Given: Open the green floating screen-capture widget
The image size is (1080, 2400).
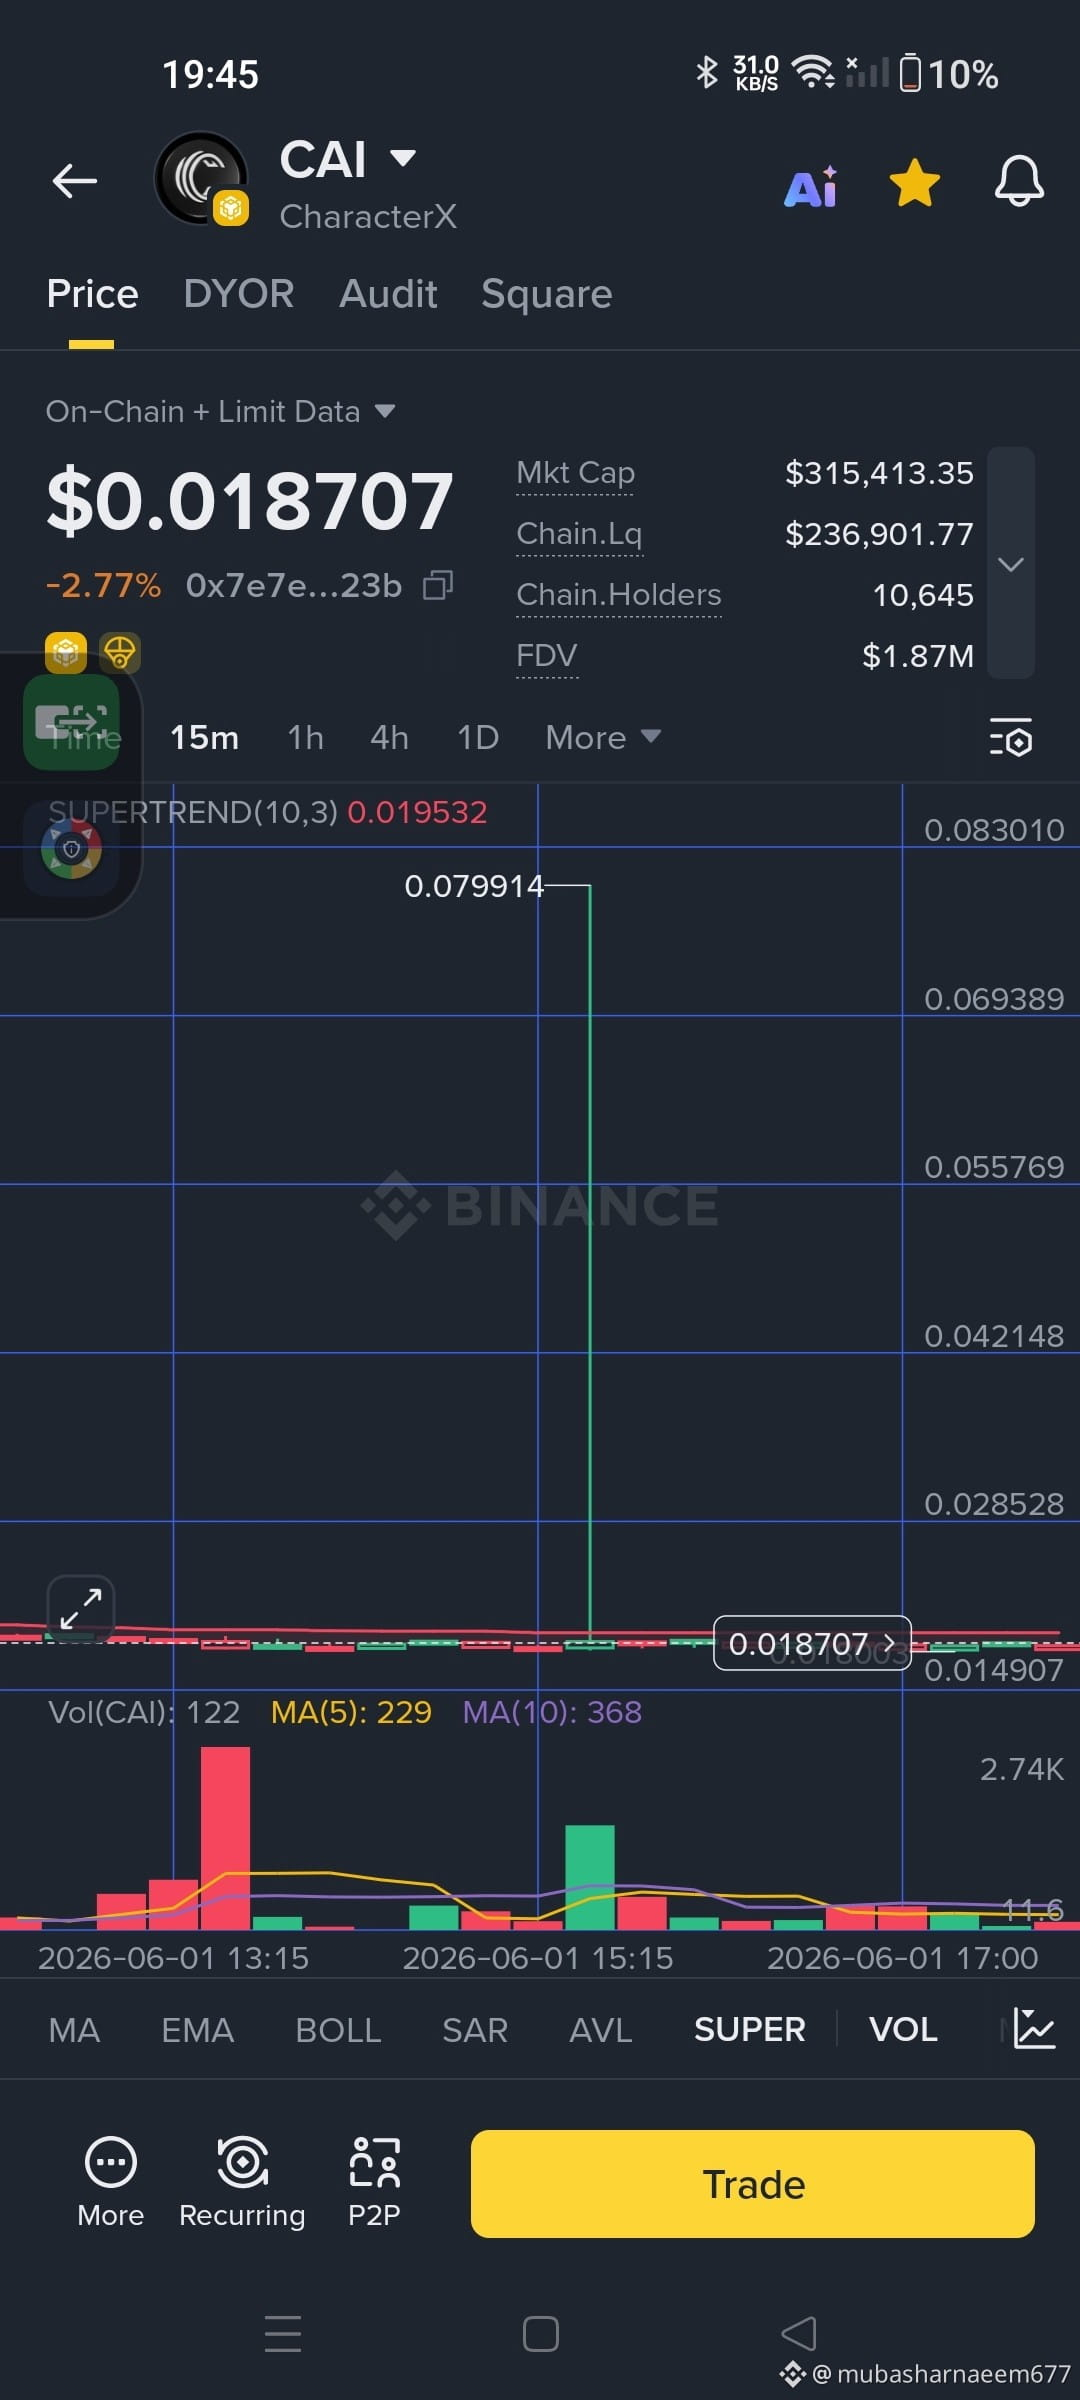Looking at the screenshot, I should (71, 722).
